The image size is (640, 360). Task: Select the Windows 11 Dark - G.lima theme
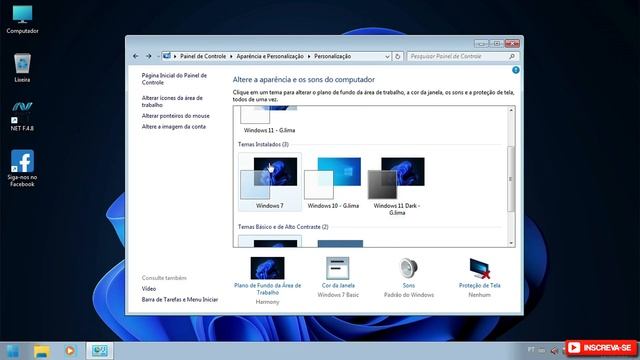(x=397, y=186)
